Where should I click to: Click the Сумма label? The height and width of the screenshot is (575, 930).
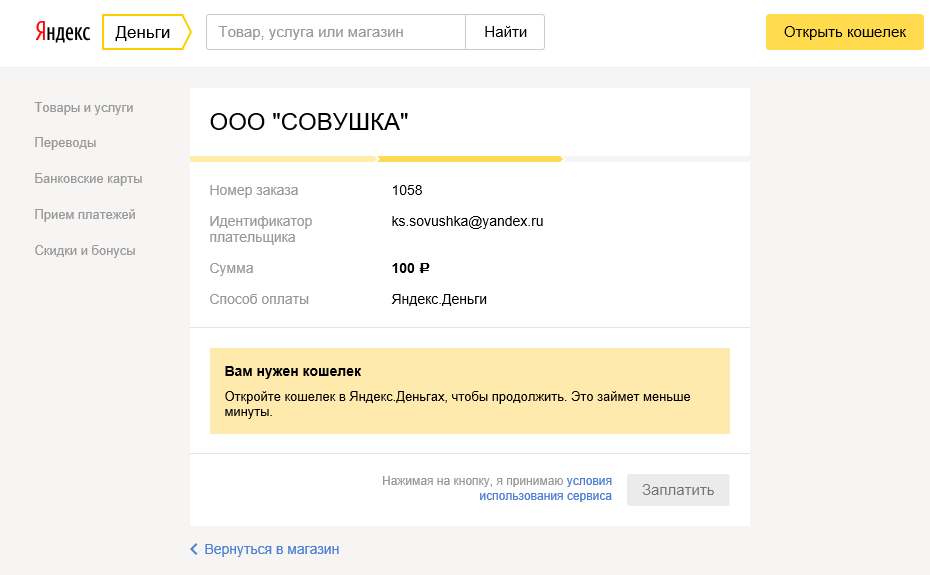231,268
